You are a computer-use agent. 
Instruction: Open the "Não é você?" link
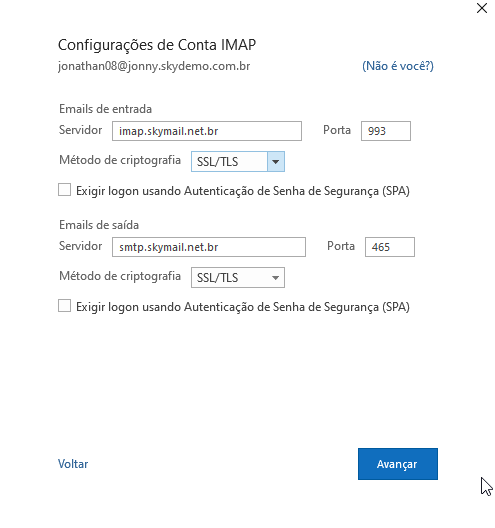[x=398, y=66]
